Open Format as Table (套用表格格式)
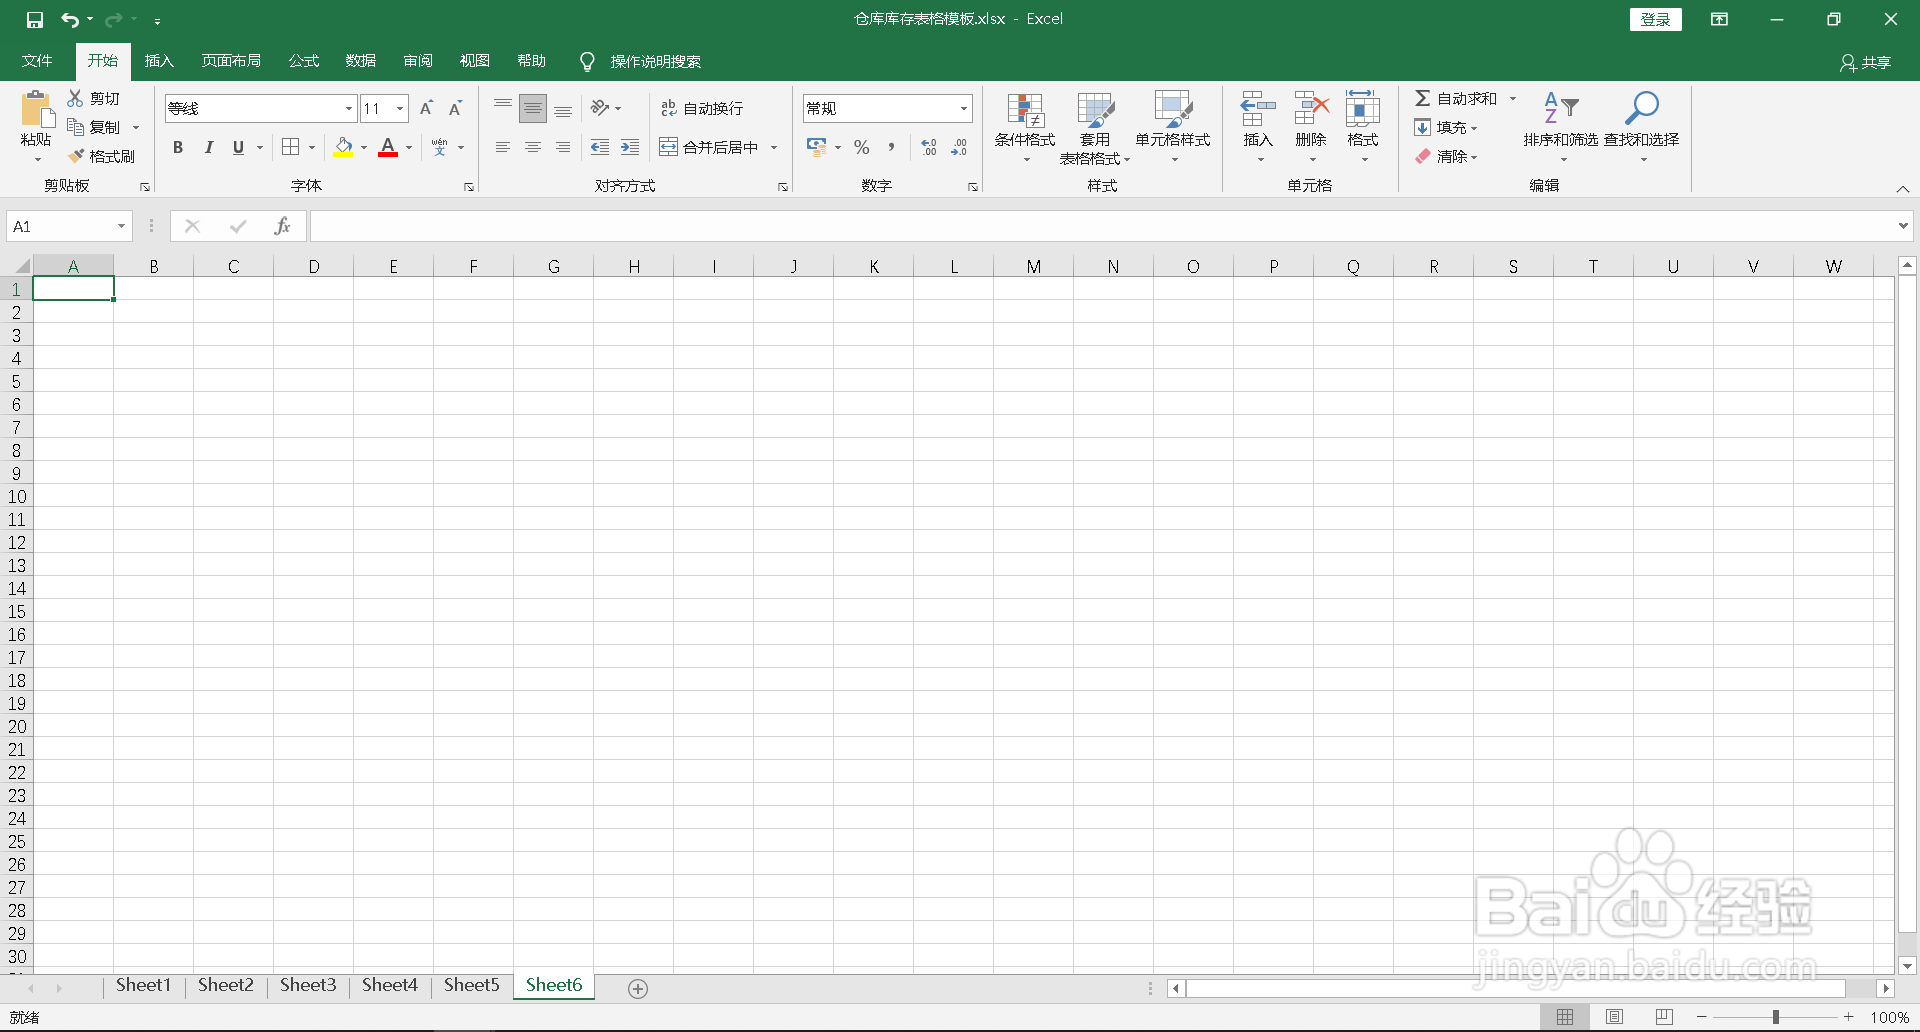The image size is (1920, 1032). (1095, 127)
